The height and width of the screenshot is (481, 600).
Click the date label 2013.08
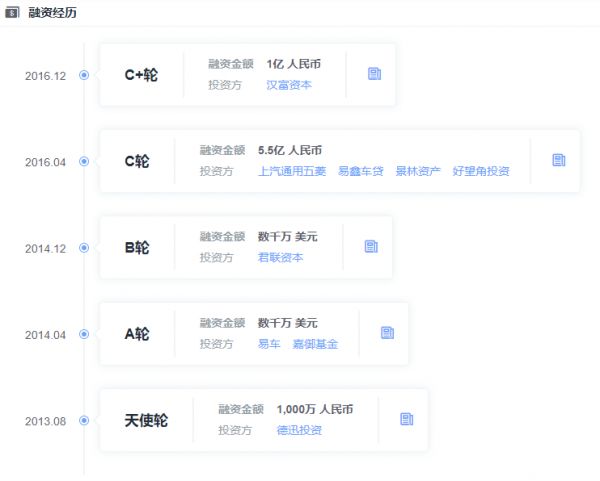(46, 421)
